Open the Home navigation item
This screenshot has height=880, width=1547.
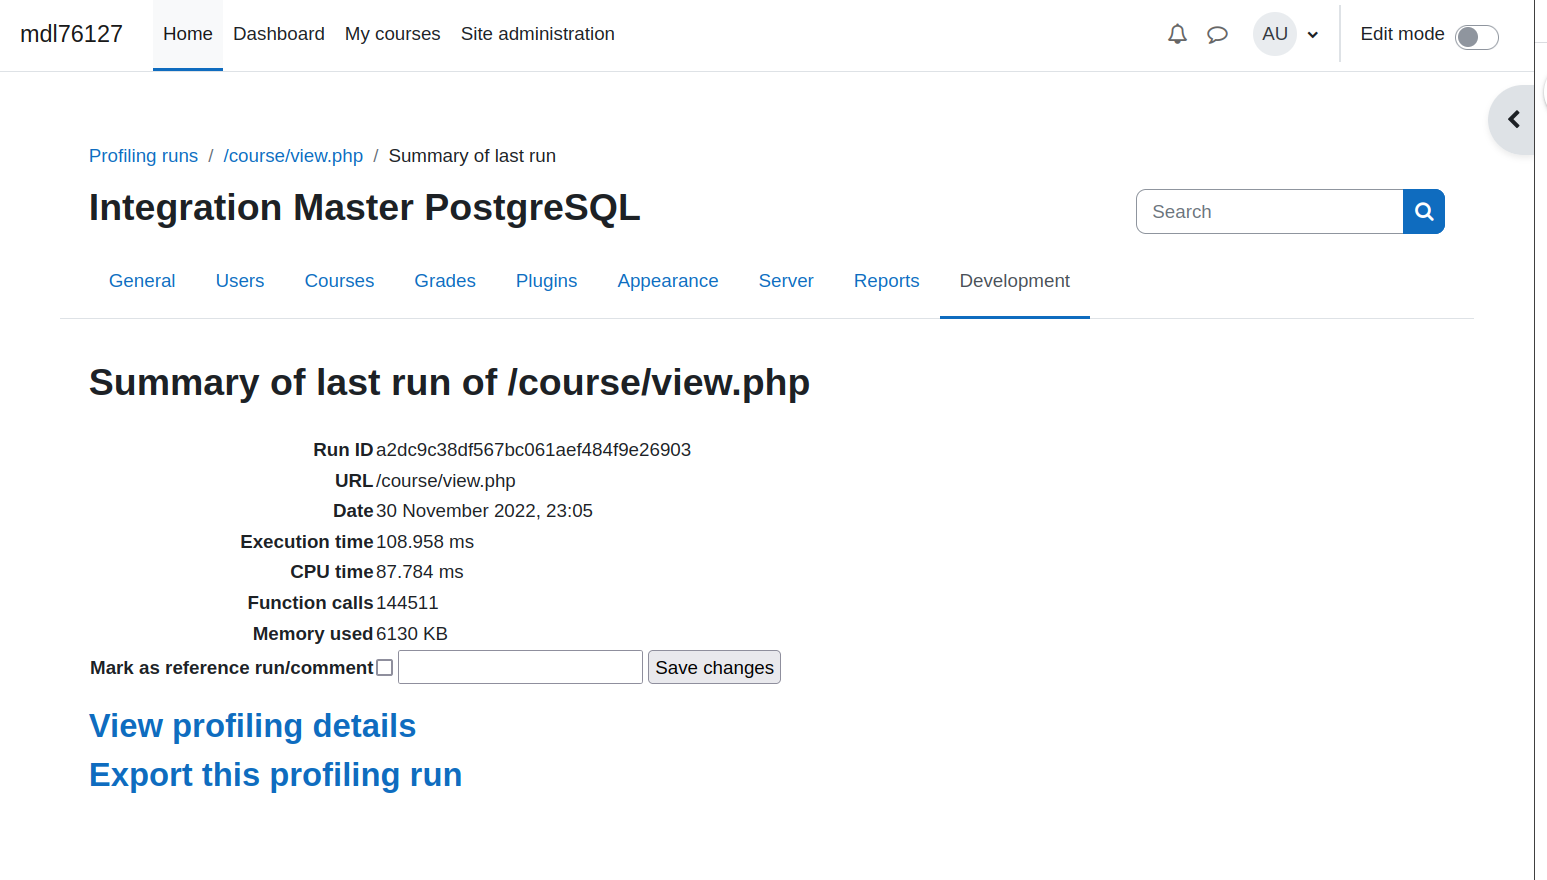pyautogui.click(x=188, y=34)
